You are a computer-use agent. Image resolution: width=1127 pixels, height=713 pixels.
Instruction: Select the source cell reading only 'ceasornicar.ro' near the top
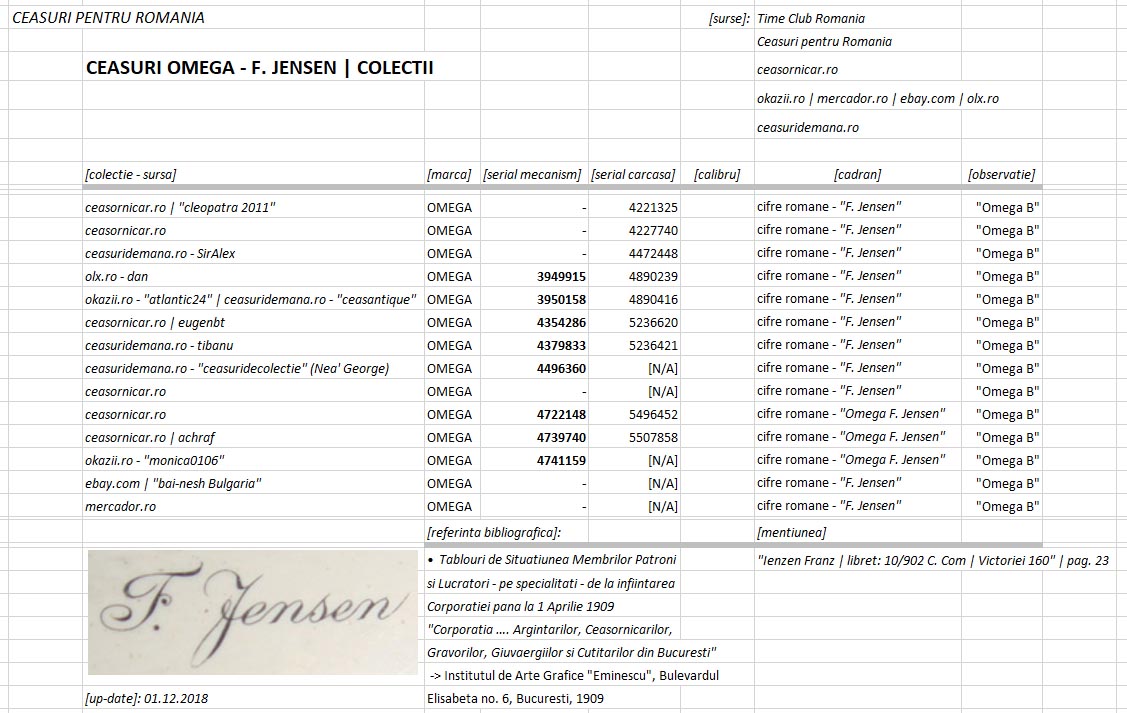coord(797,70)
